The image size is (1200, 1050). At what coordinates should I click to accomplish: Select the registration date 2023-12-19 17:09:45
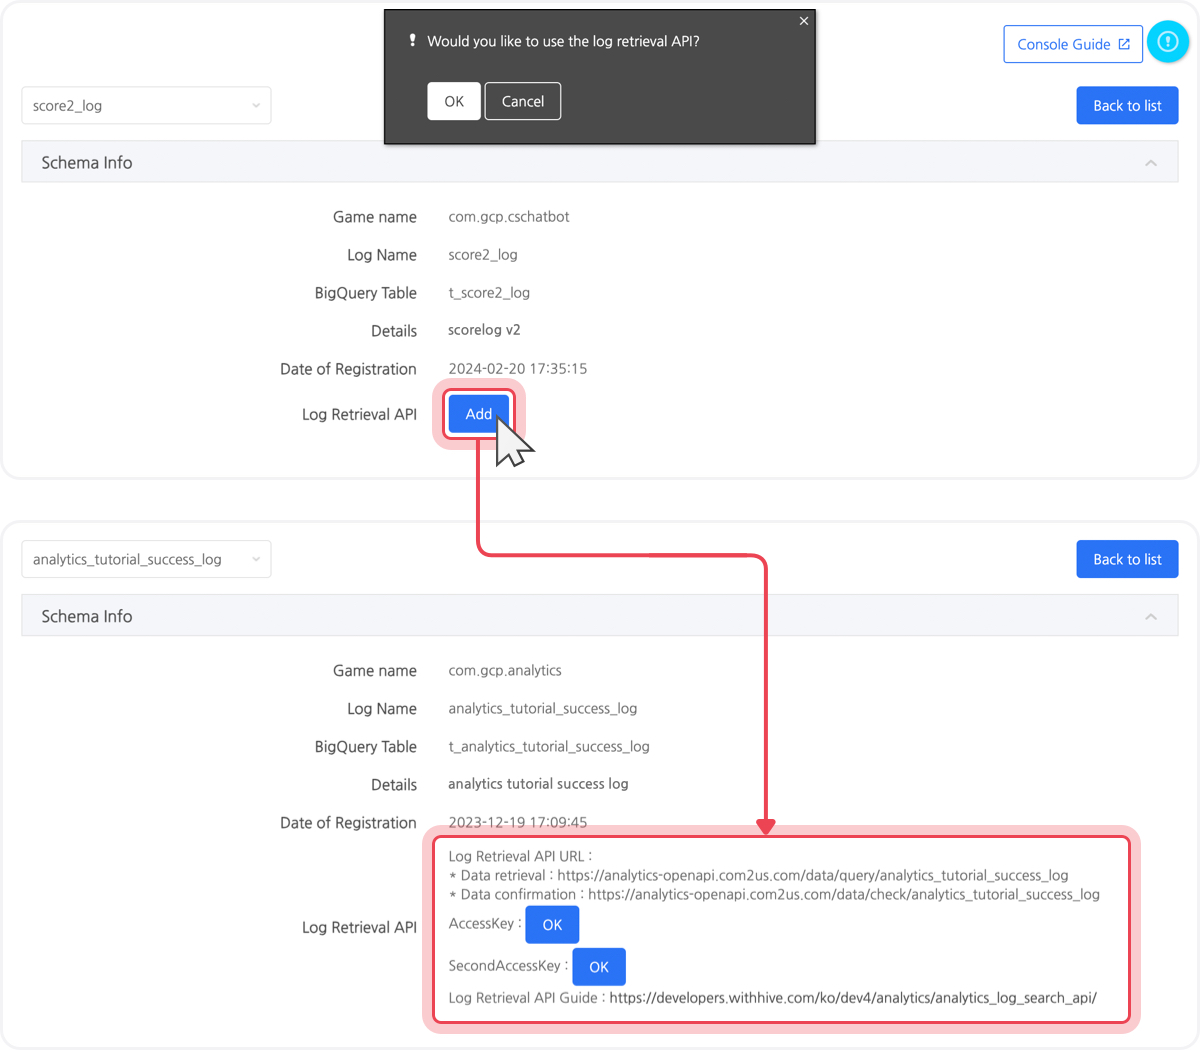(518, 823)
